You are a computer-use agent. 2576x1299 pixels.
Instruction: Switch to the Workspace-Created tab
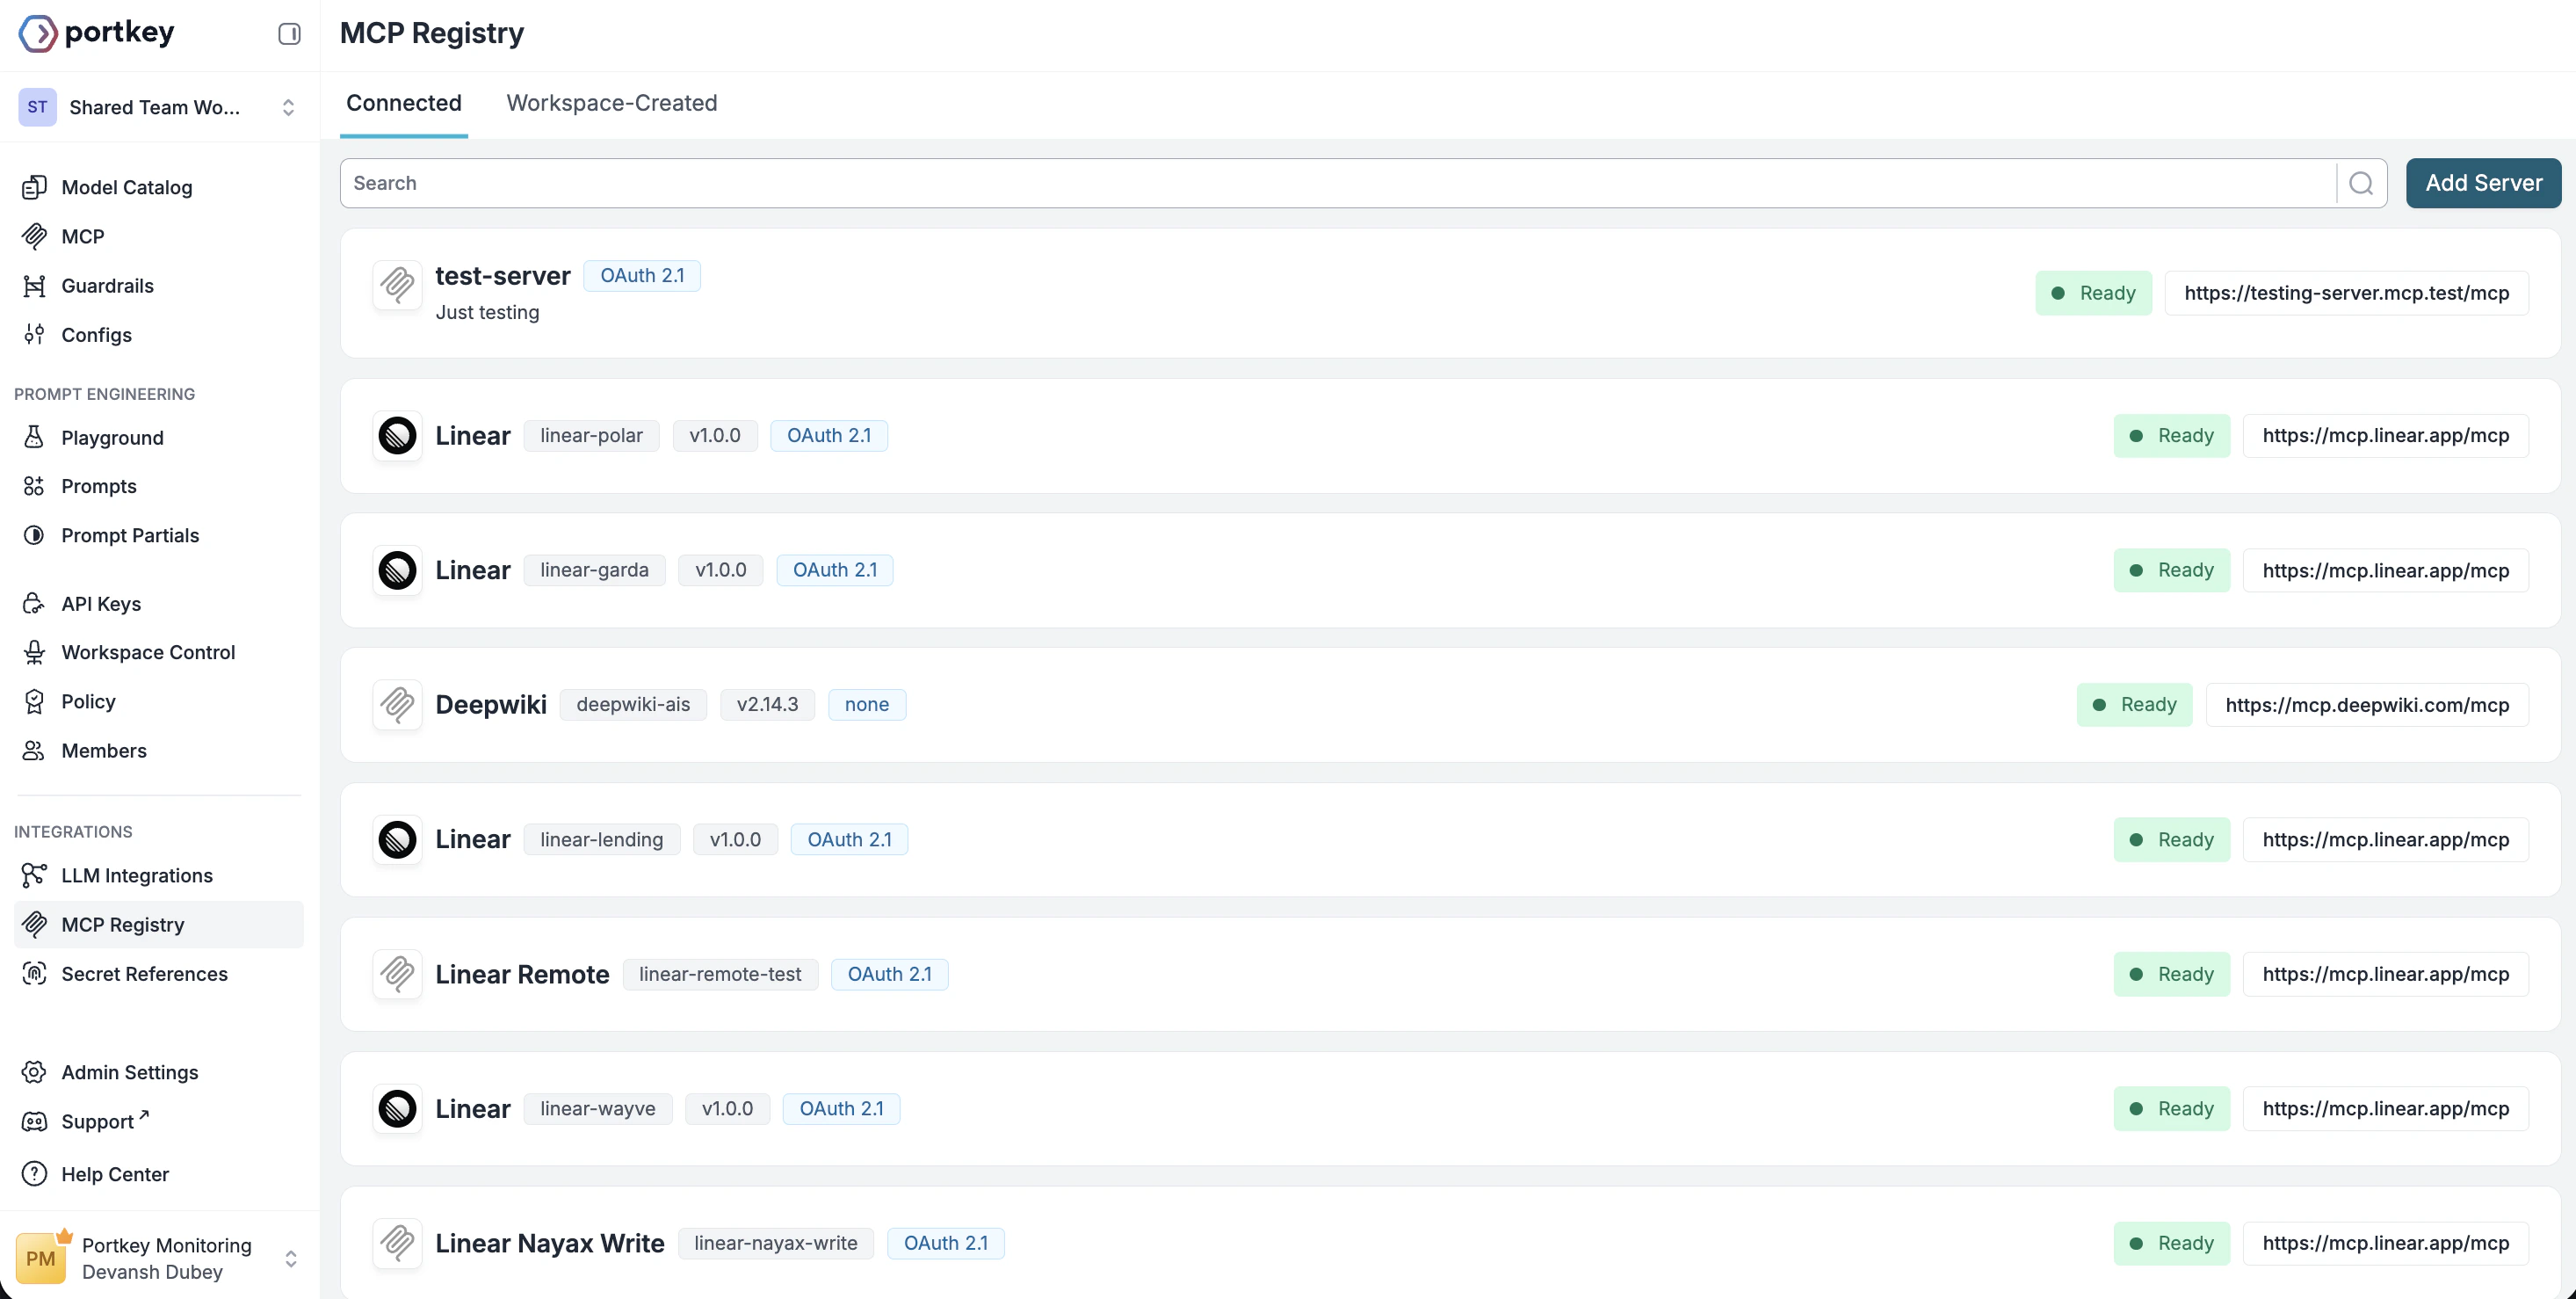[x=611, y=103]
